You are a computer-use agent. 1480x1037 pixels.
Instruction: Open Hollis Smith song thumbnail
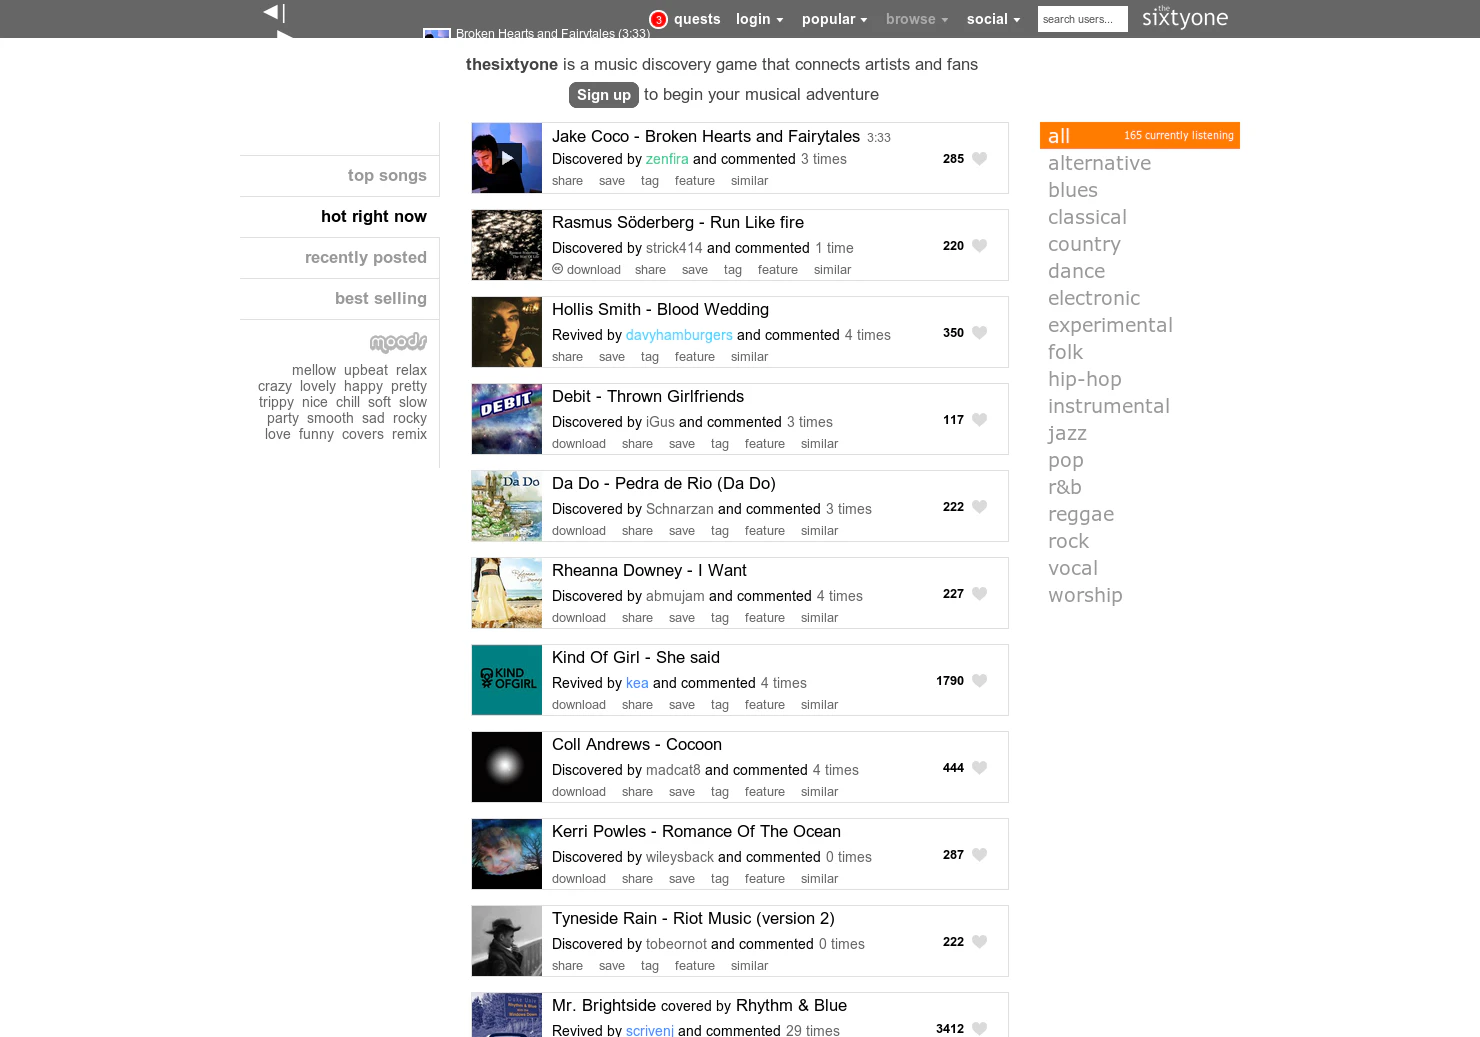click(507, 332)
